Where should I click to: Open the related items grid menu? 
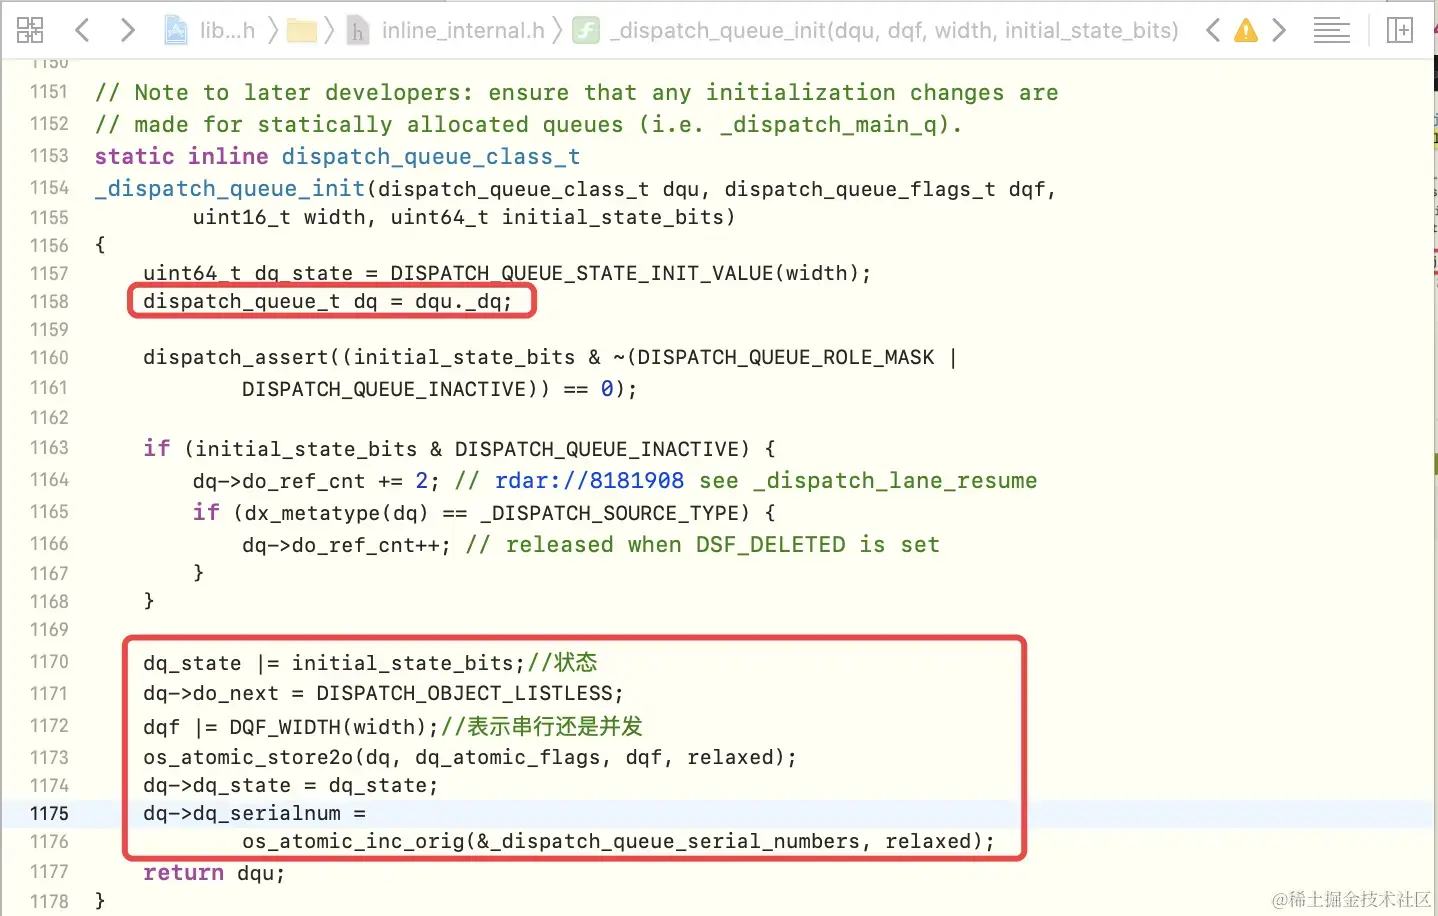(x=30, y=30)
